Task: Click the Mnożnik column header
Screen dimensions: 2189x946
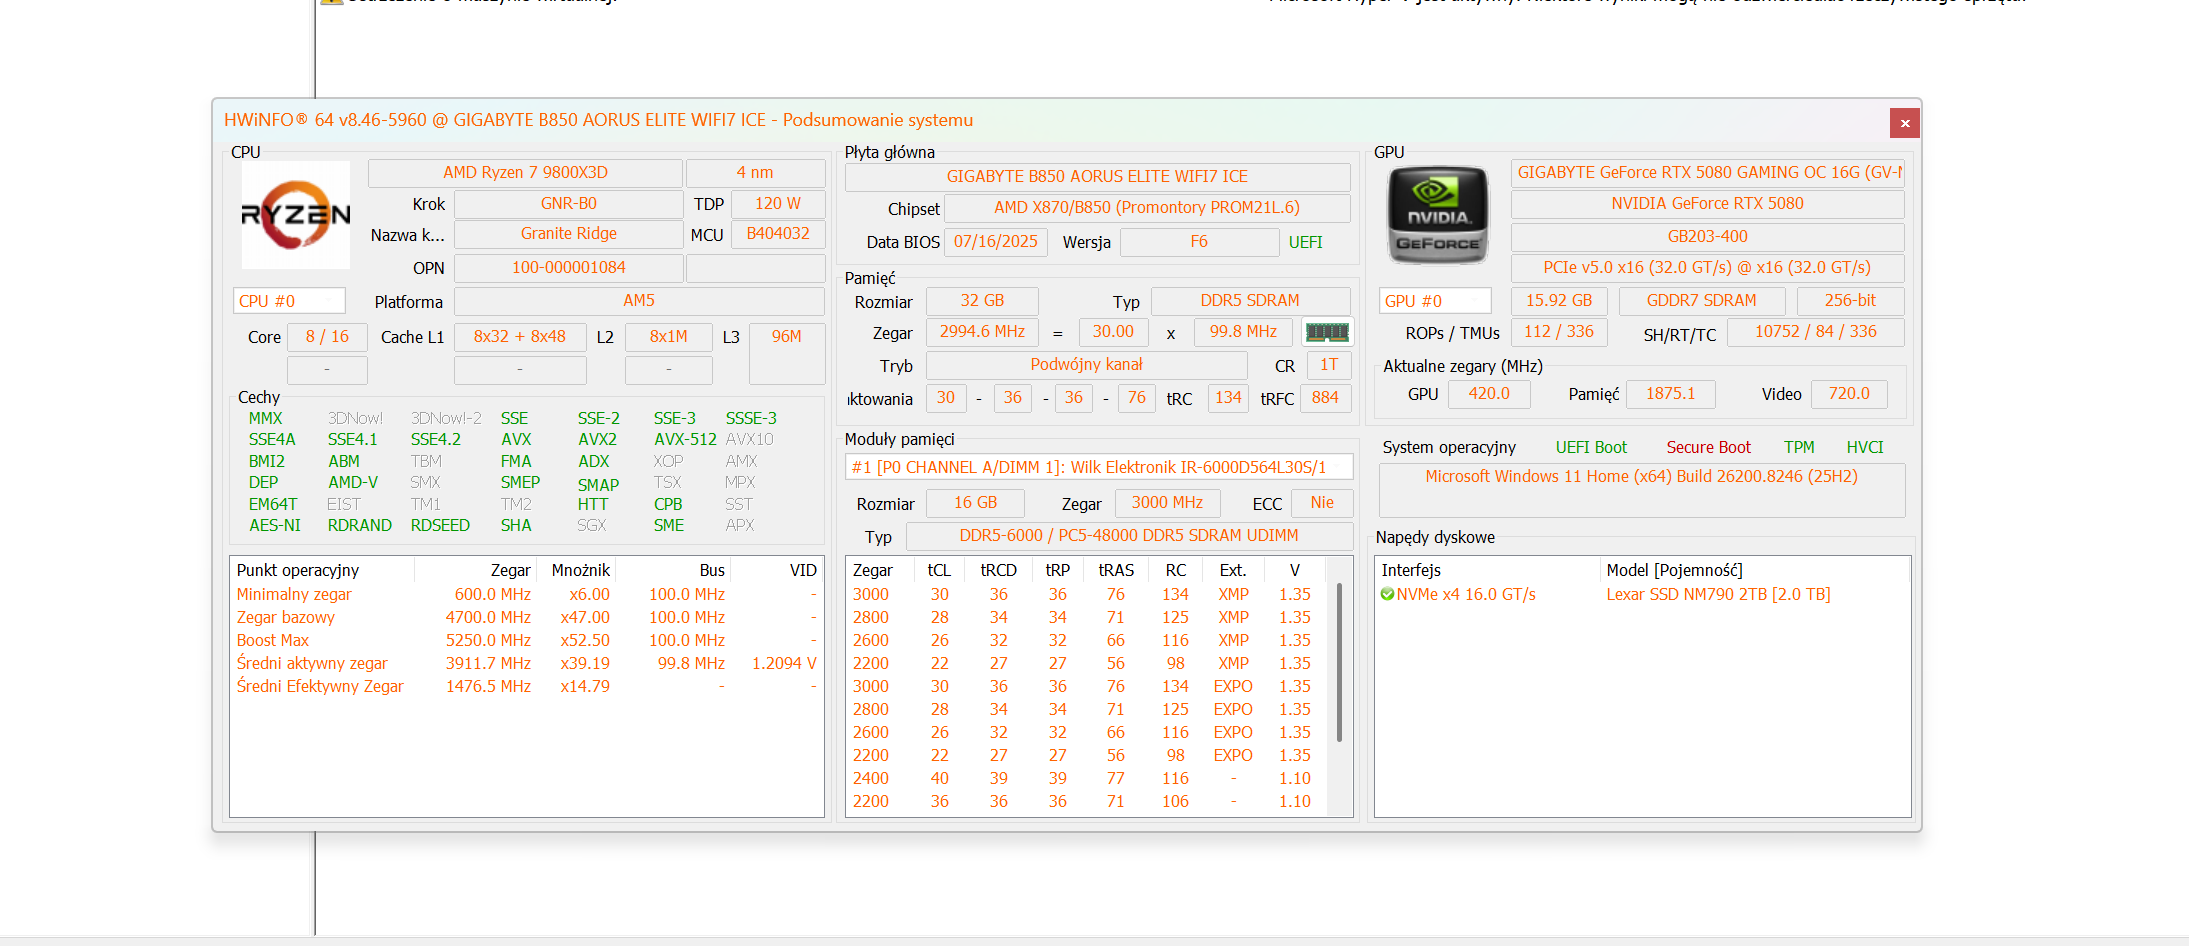Action: click(x=580, y=570)
